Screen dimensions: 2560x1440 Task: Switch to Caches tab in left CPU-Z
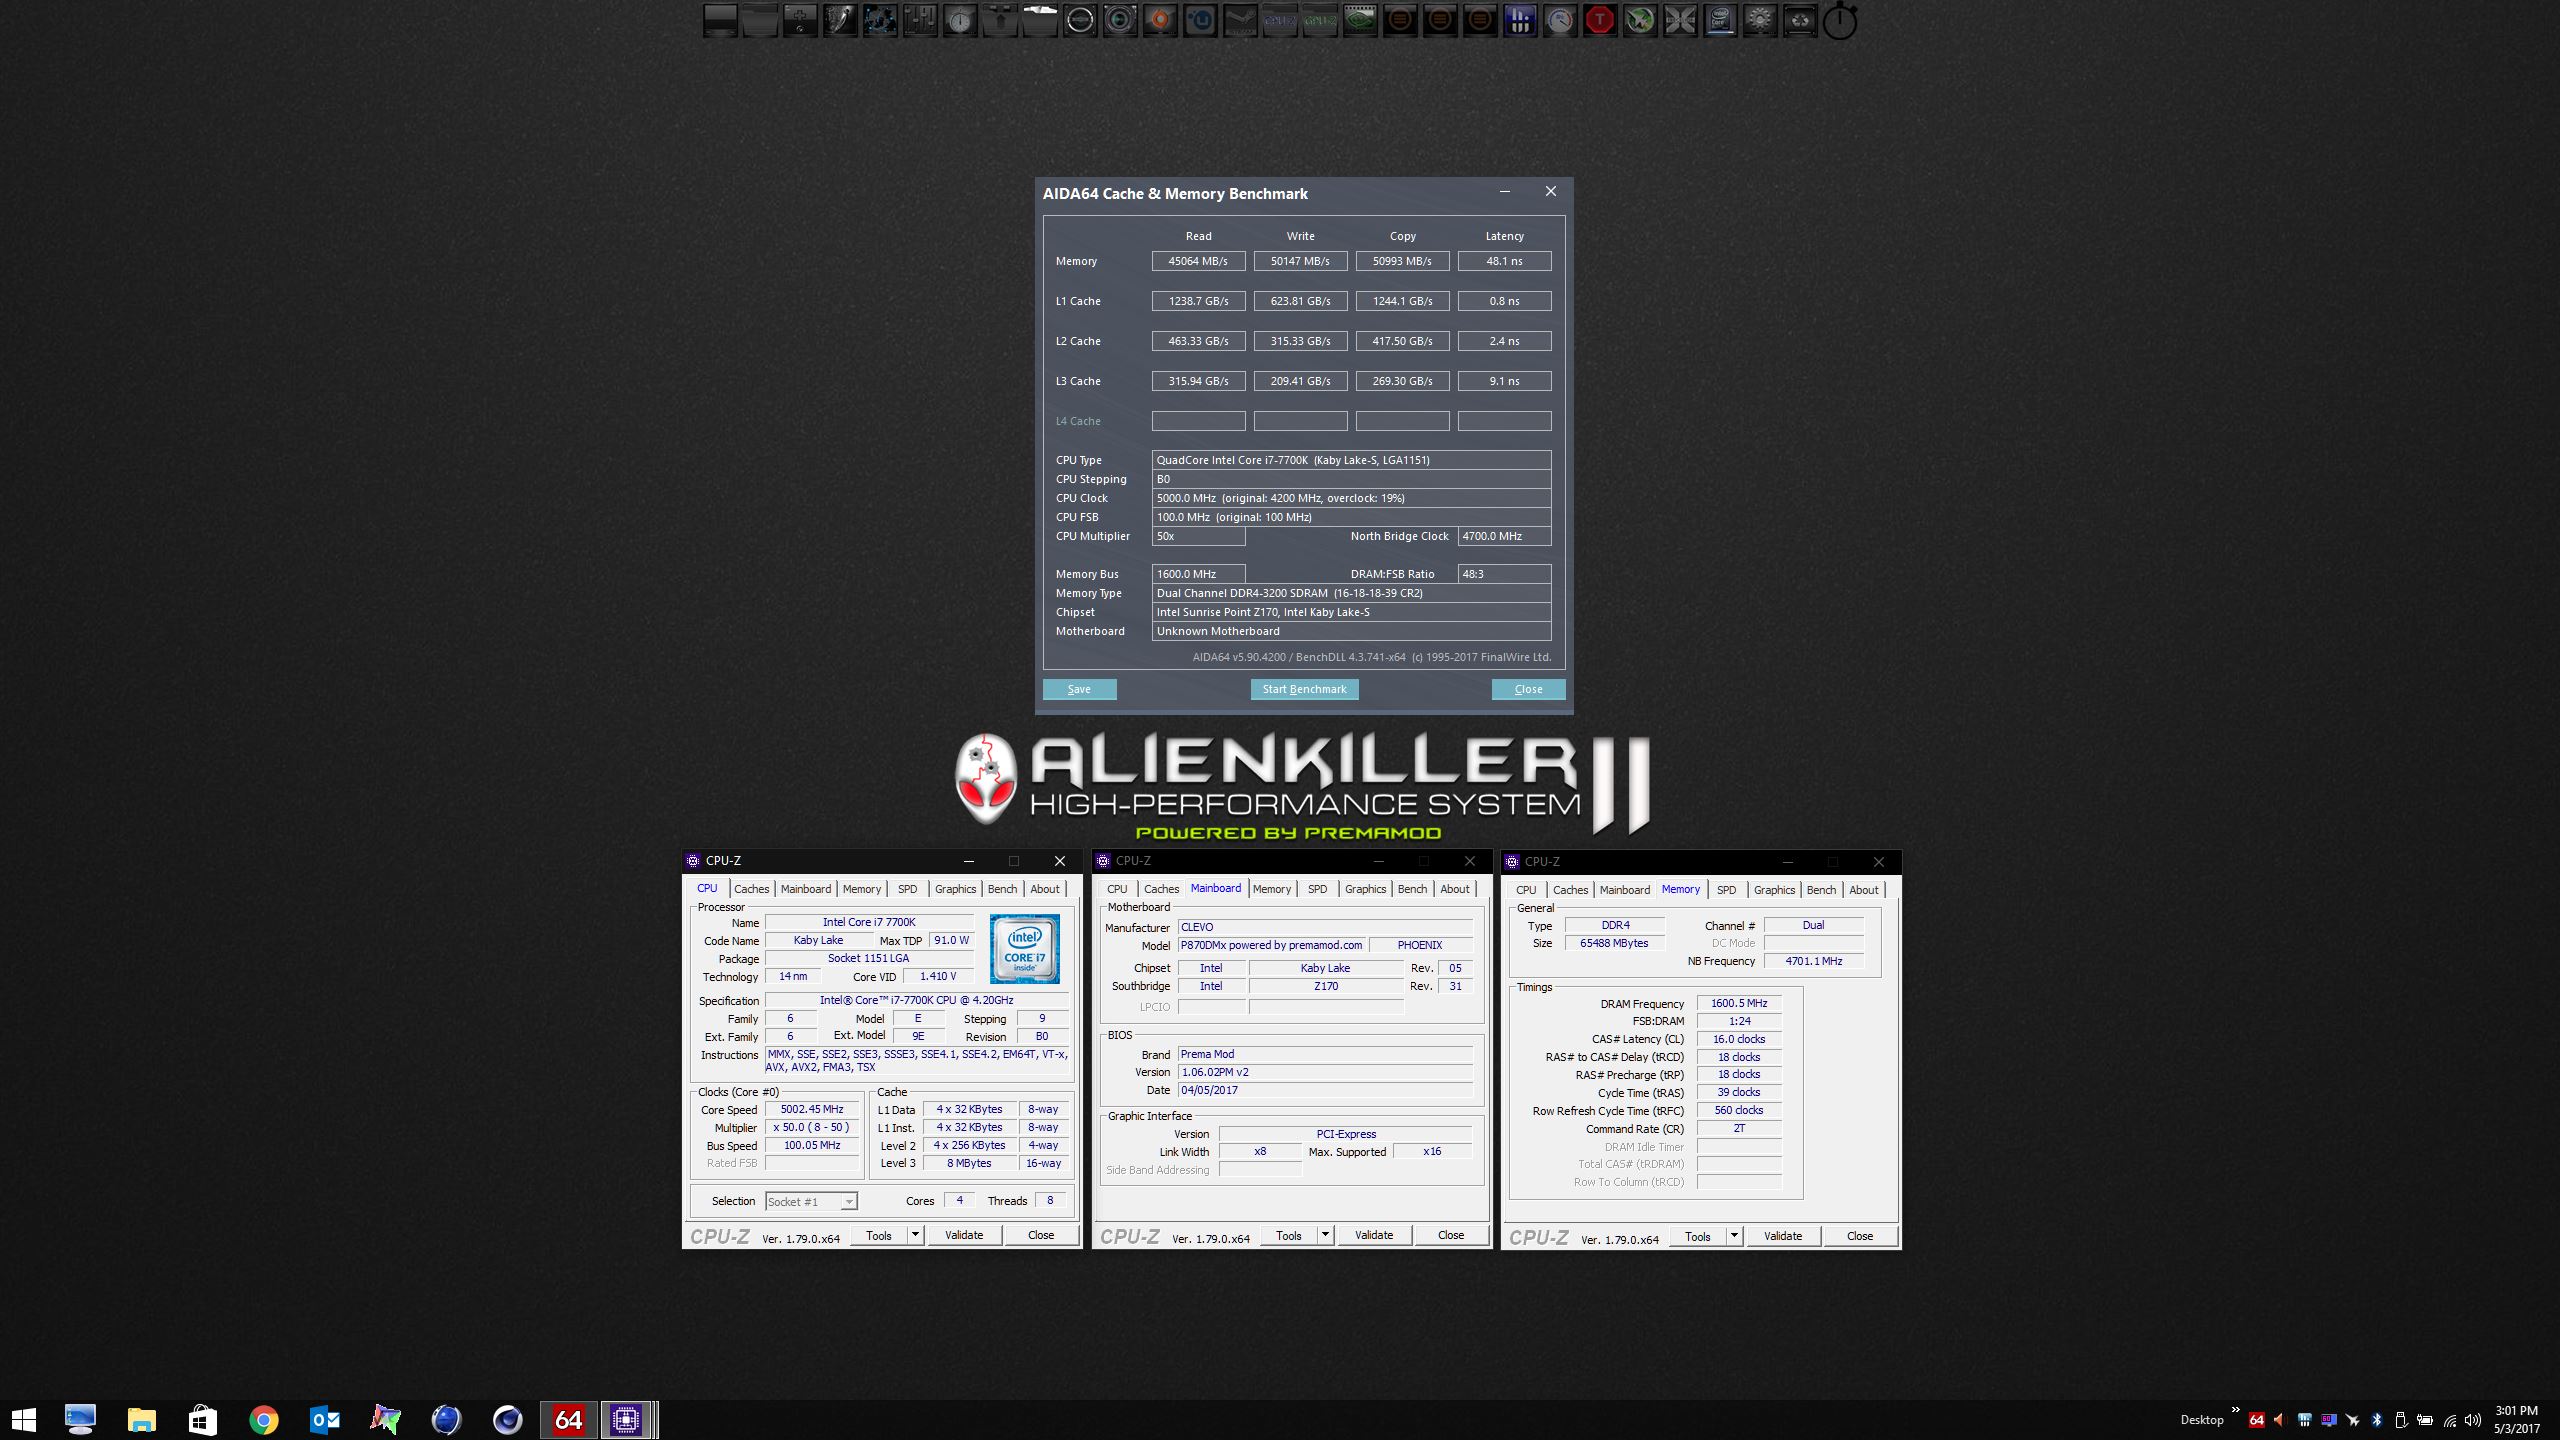point(751,889)
